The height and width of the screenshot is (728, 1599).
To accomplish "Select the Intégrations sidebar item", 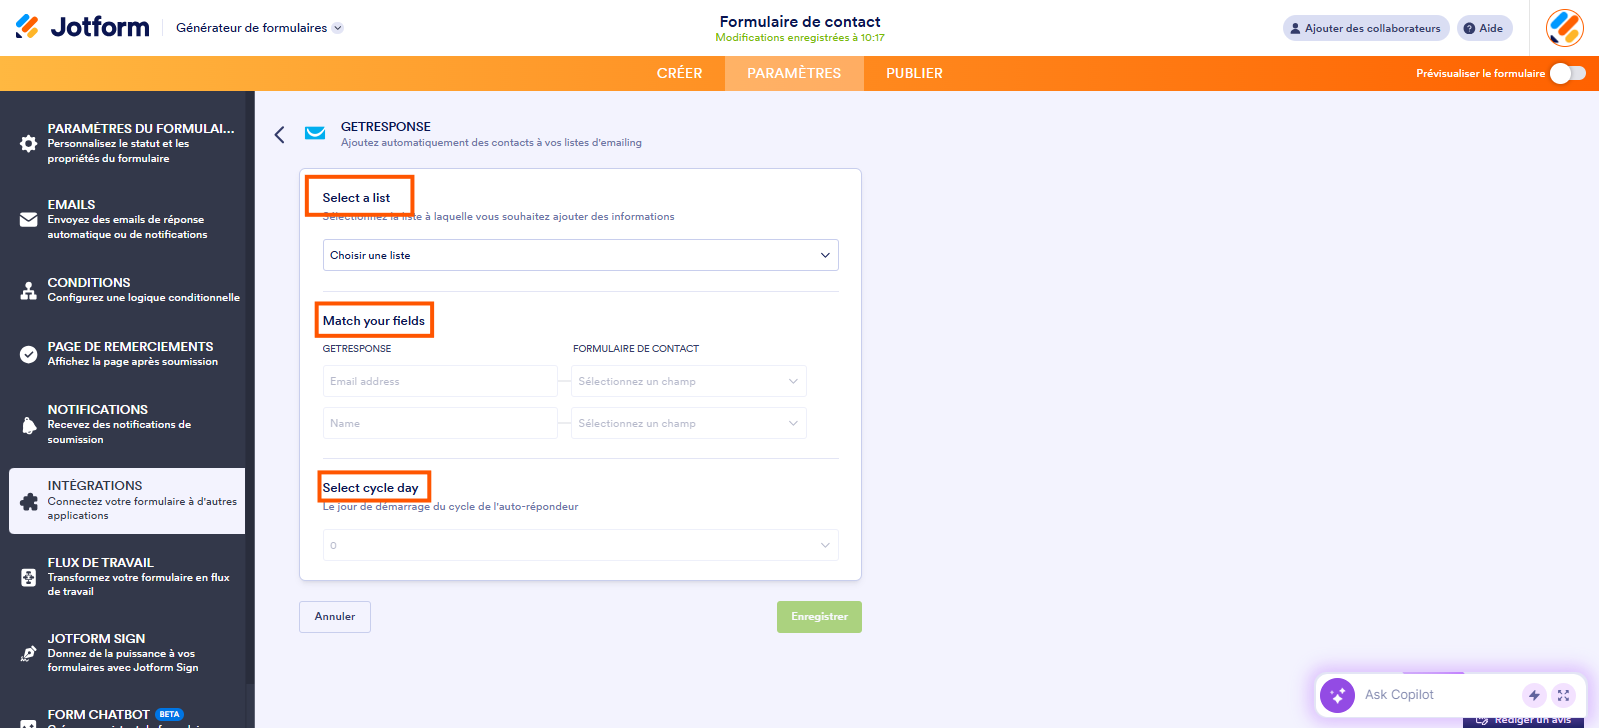I will pos(127,501).
